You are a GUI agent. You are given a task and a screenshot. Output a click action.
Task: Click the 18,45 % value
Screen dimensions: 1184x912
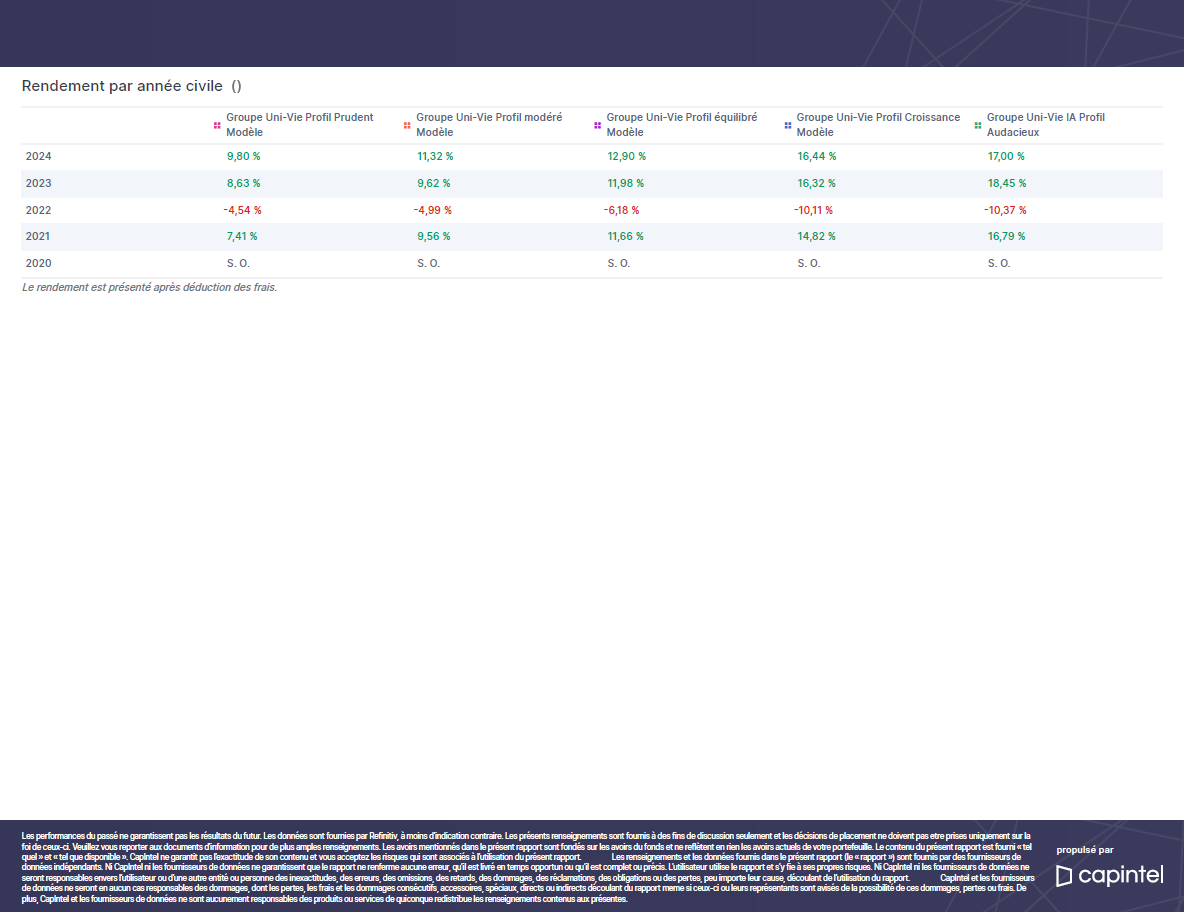point(1007,183)
